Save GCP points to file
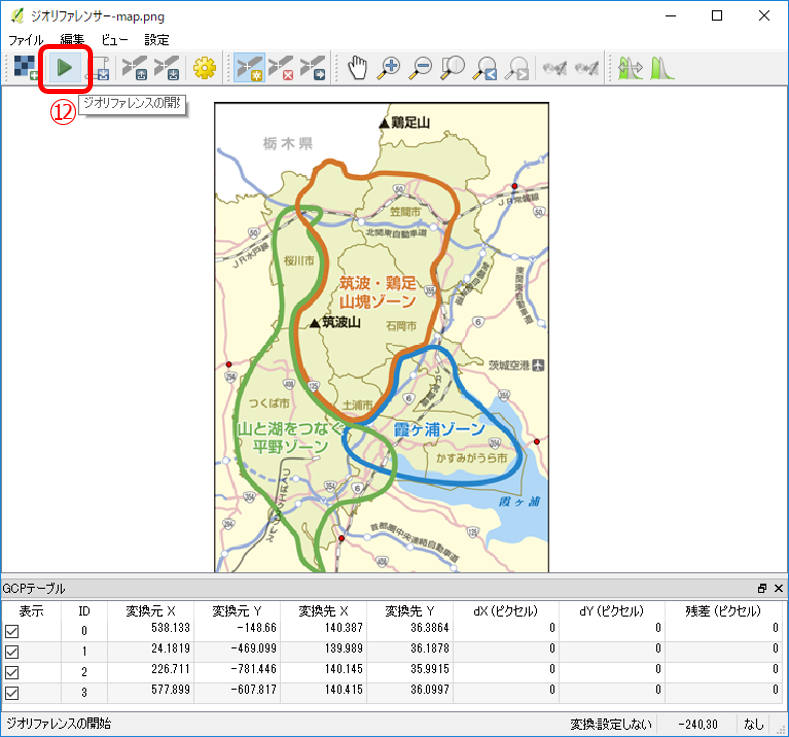This screenshot has height=737, width=789. tap(167, 67)
